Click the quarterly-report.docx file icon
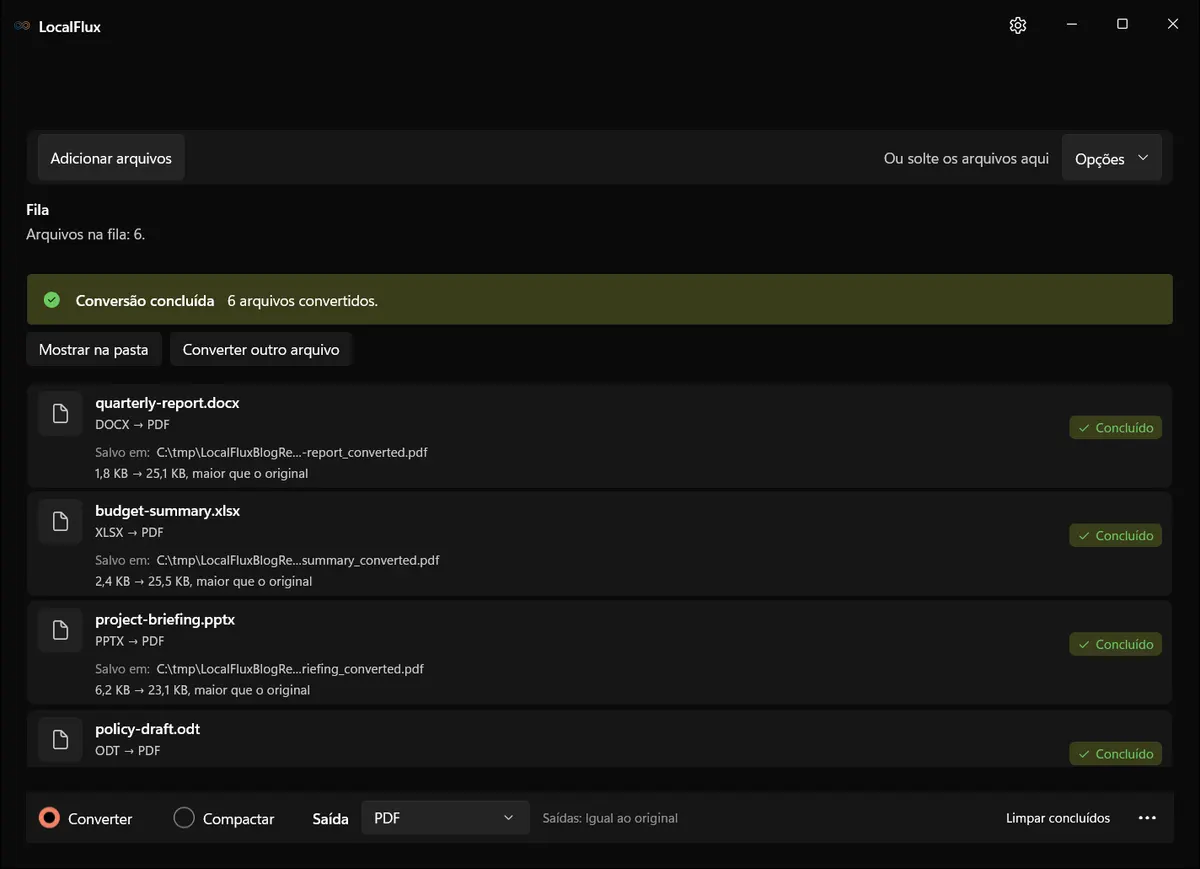1200x869 pixels. pyautogui.click(x=60, y=414)
